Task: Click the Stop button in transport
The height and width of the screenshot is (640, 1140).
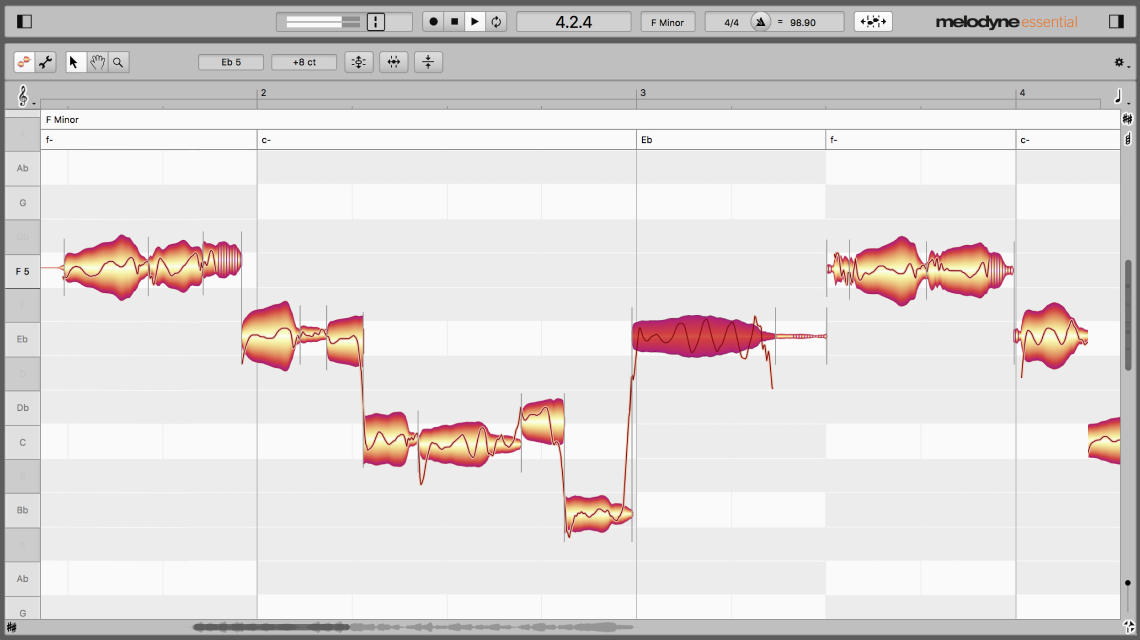Action: (454, 22)
